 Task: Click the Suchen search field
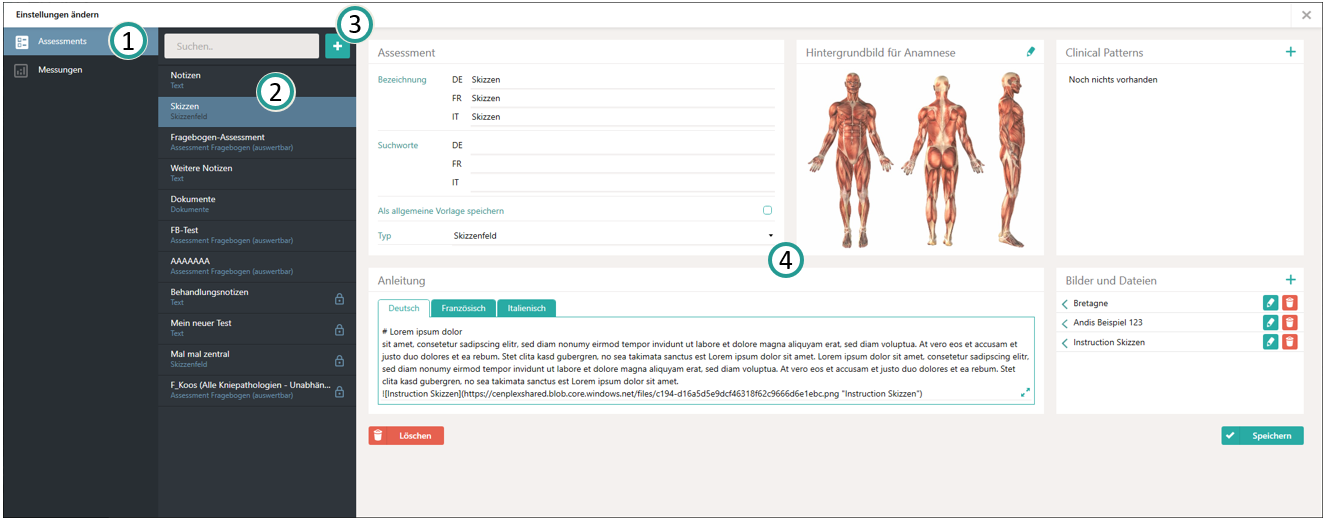[x=240, y=46]
